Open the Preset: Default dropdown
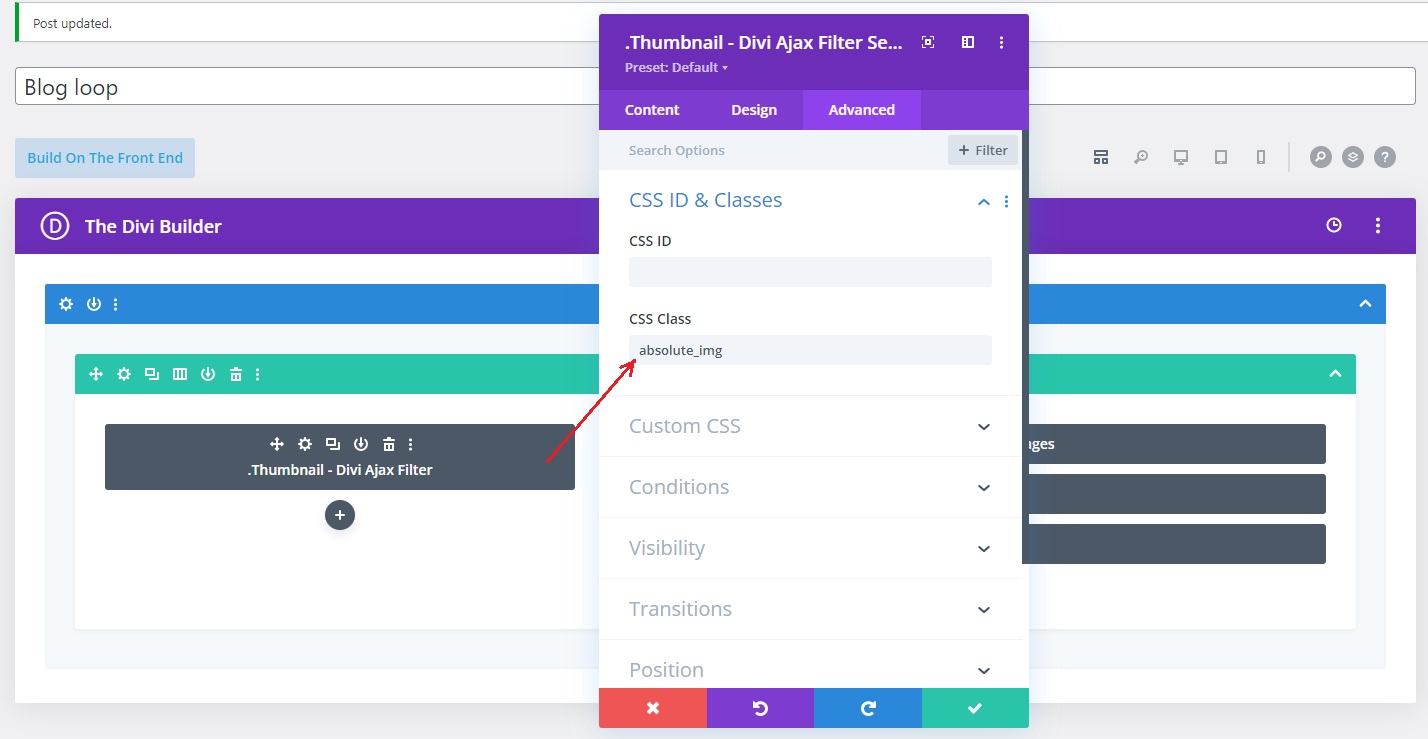The width and height of the screenshot is (1428, 739). [x=677, y=68]
